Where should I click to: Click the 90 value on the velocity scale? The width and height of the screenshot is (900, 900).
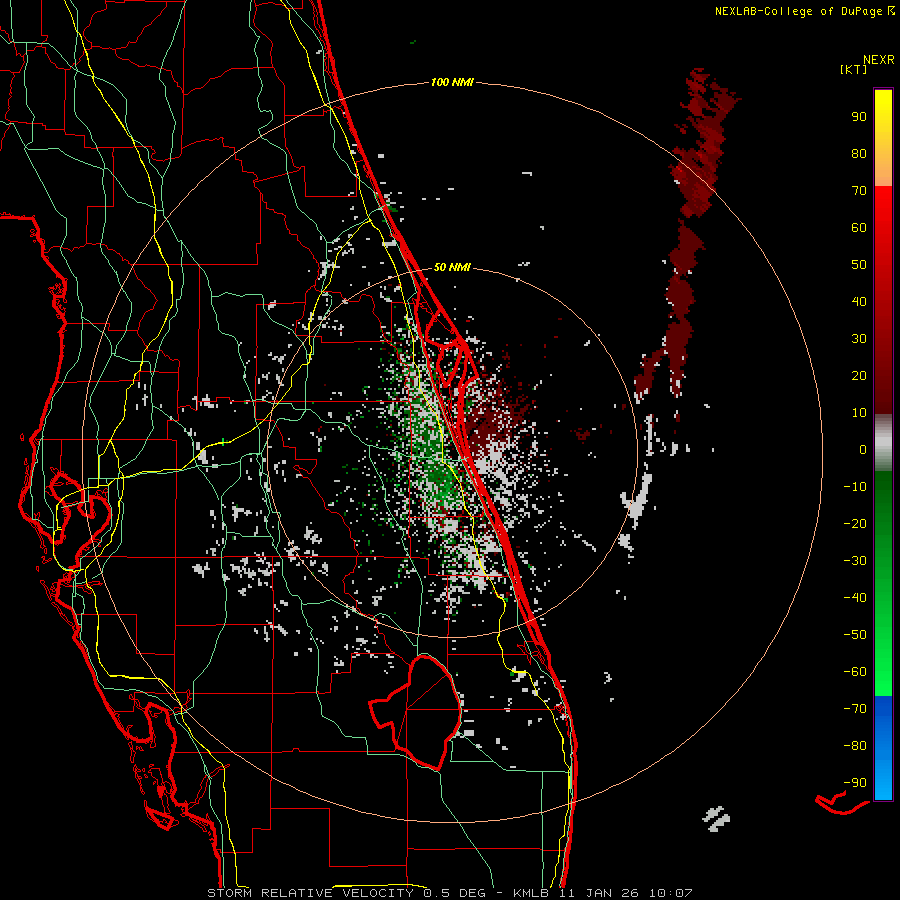coord(859,117)
